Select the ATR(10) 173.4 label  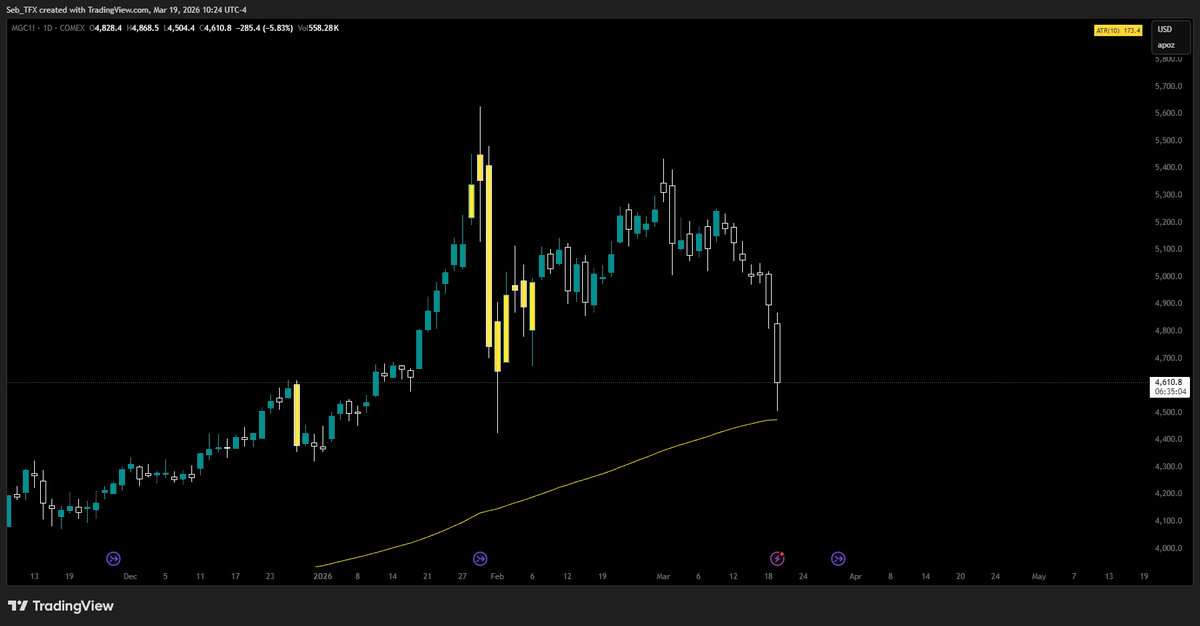point(1118,32)
